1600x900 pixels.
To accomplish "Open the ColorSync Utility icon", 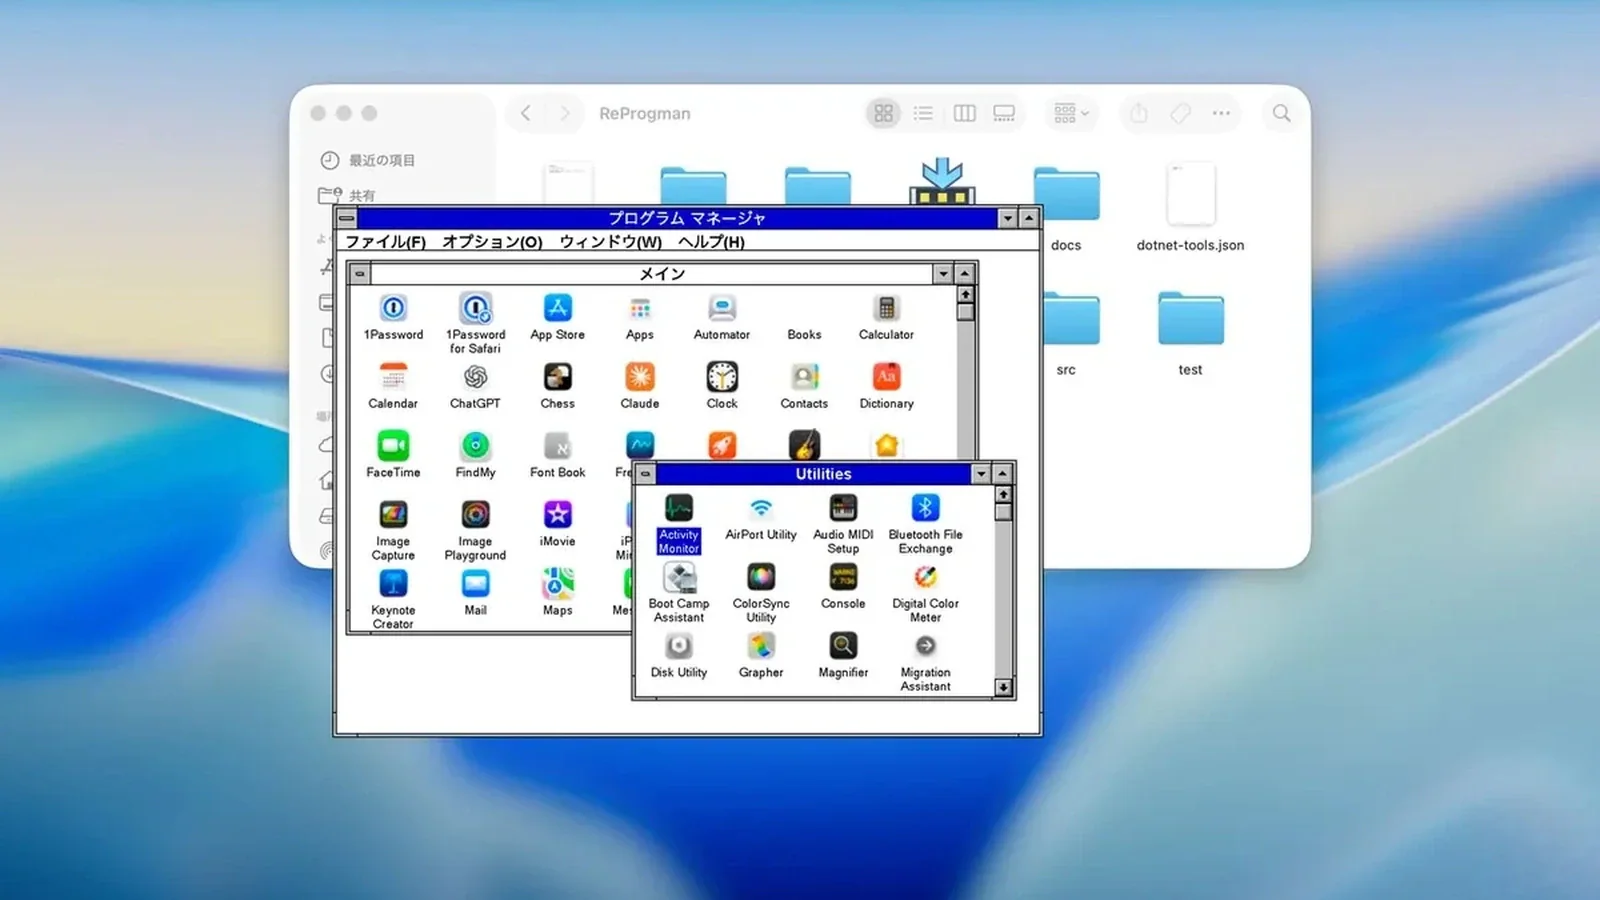I will [x=761, y=577].
